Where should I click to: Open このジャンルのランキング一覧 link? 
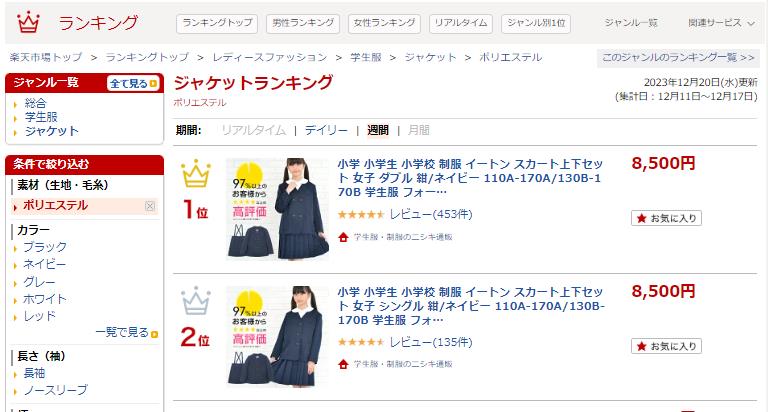click(x=678, y=57)
